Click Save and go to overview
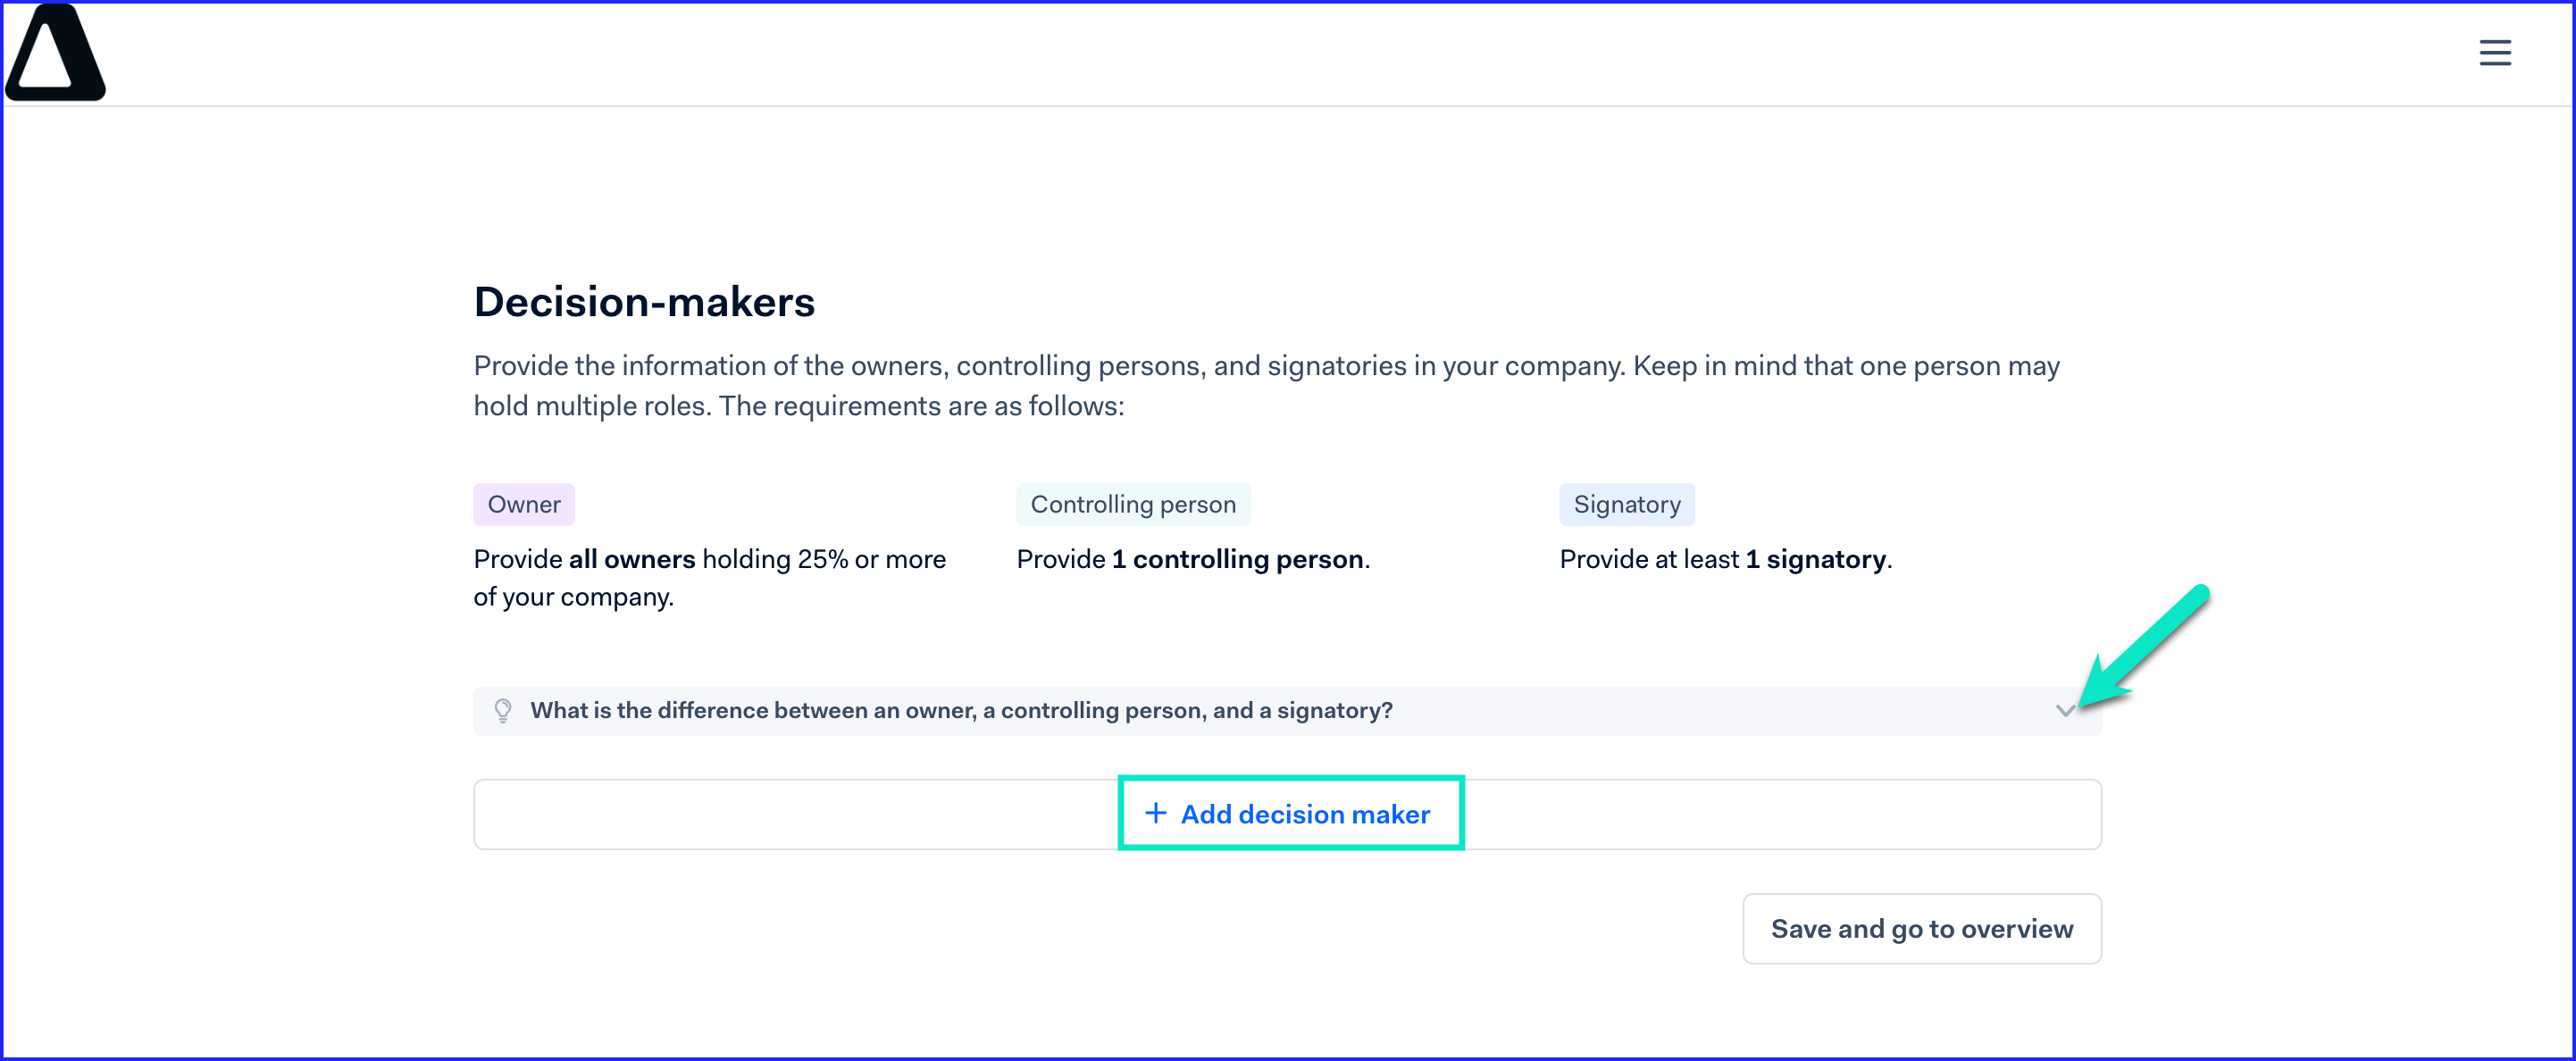This screenshot has height=1061, width=2576. 1921,928
